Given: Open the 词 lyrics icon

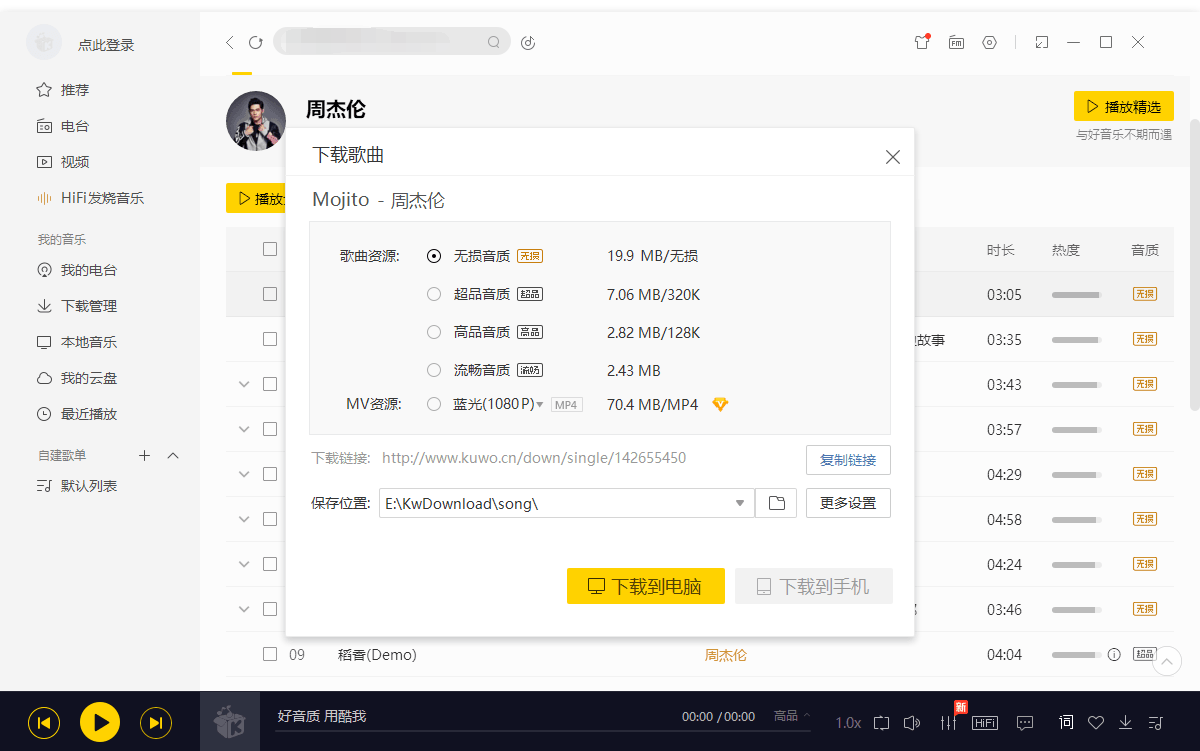Looking at the screenshot, I should click(x=1066, y=721).
